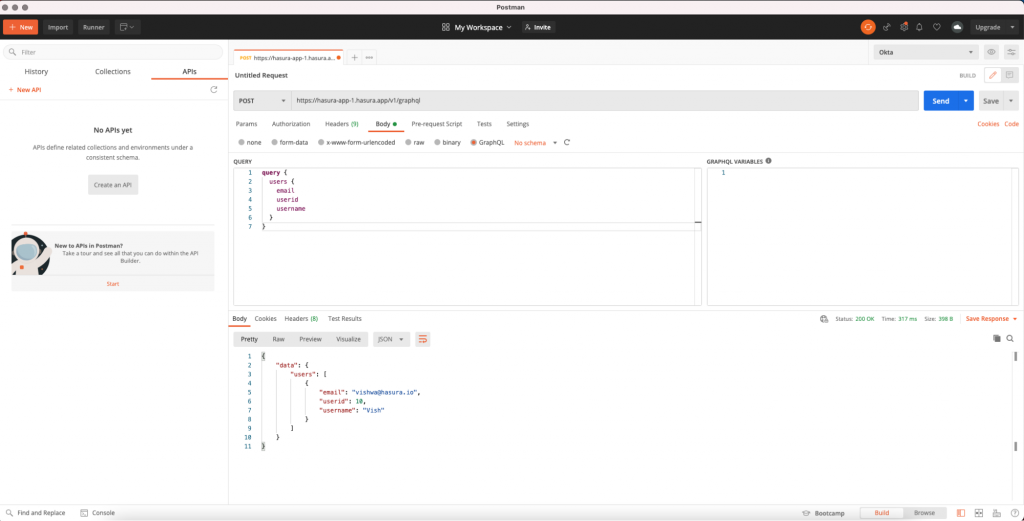Click Create an API button
Screen dimensions: 1024x521
coord(113,185)
